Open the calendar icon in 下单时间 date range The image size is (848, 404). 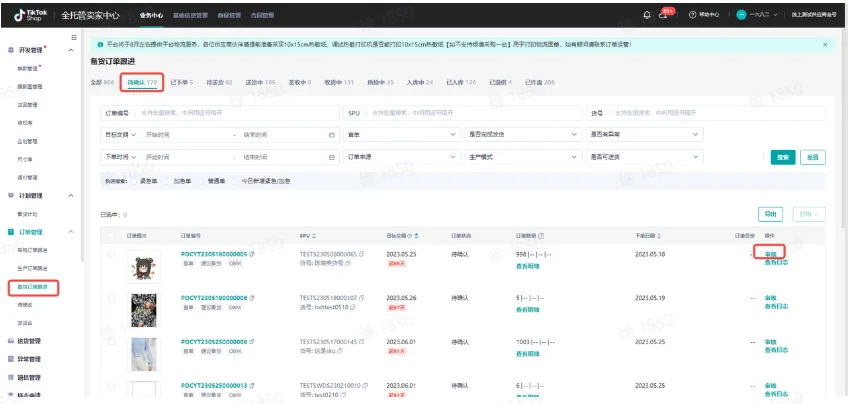pyautogui.click(x=332, y=157)
